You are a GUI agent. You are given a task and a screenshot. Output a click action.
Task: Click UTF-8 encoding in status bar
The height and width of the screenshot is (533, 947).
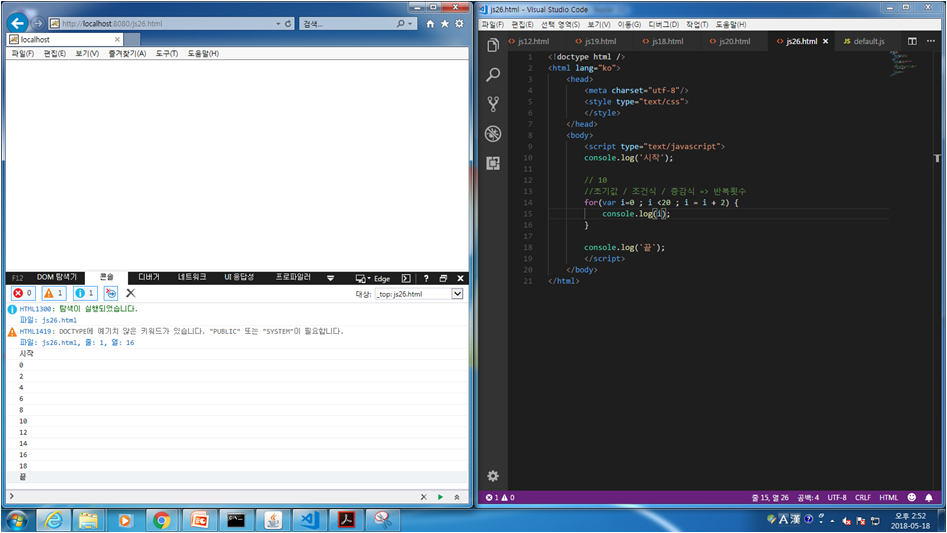[x=836, y=497]
